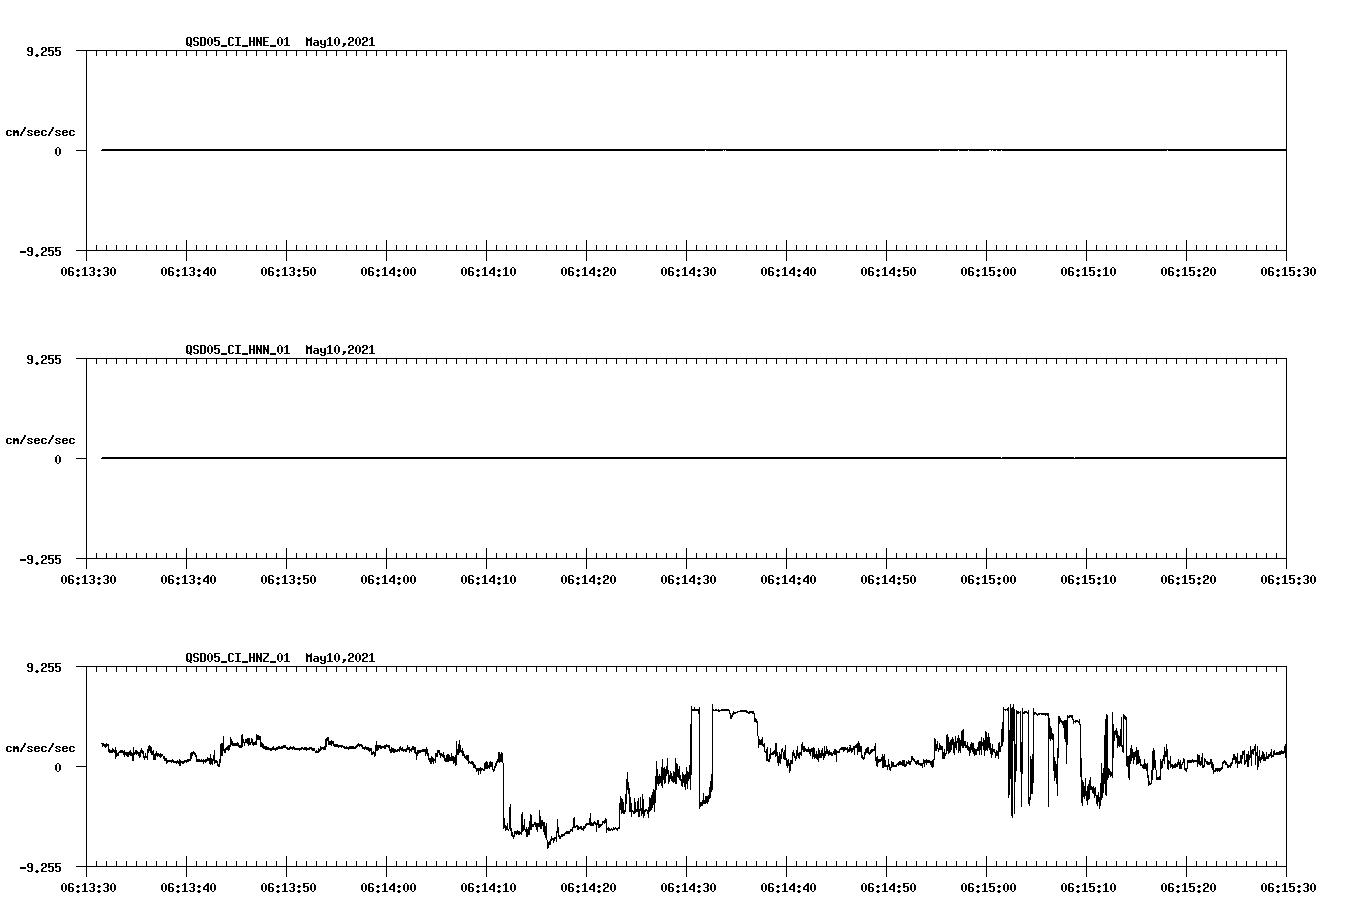Click the 9.255 upper amplitude label of HNE plot
Image resolution: width=1358 pixels, height=924 pixels.
[45, 51]
